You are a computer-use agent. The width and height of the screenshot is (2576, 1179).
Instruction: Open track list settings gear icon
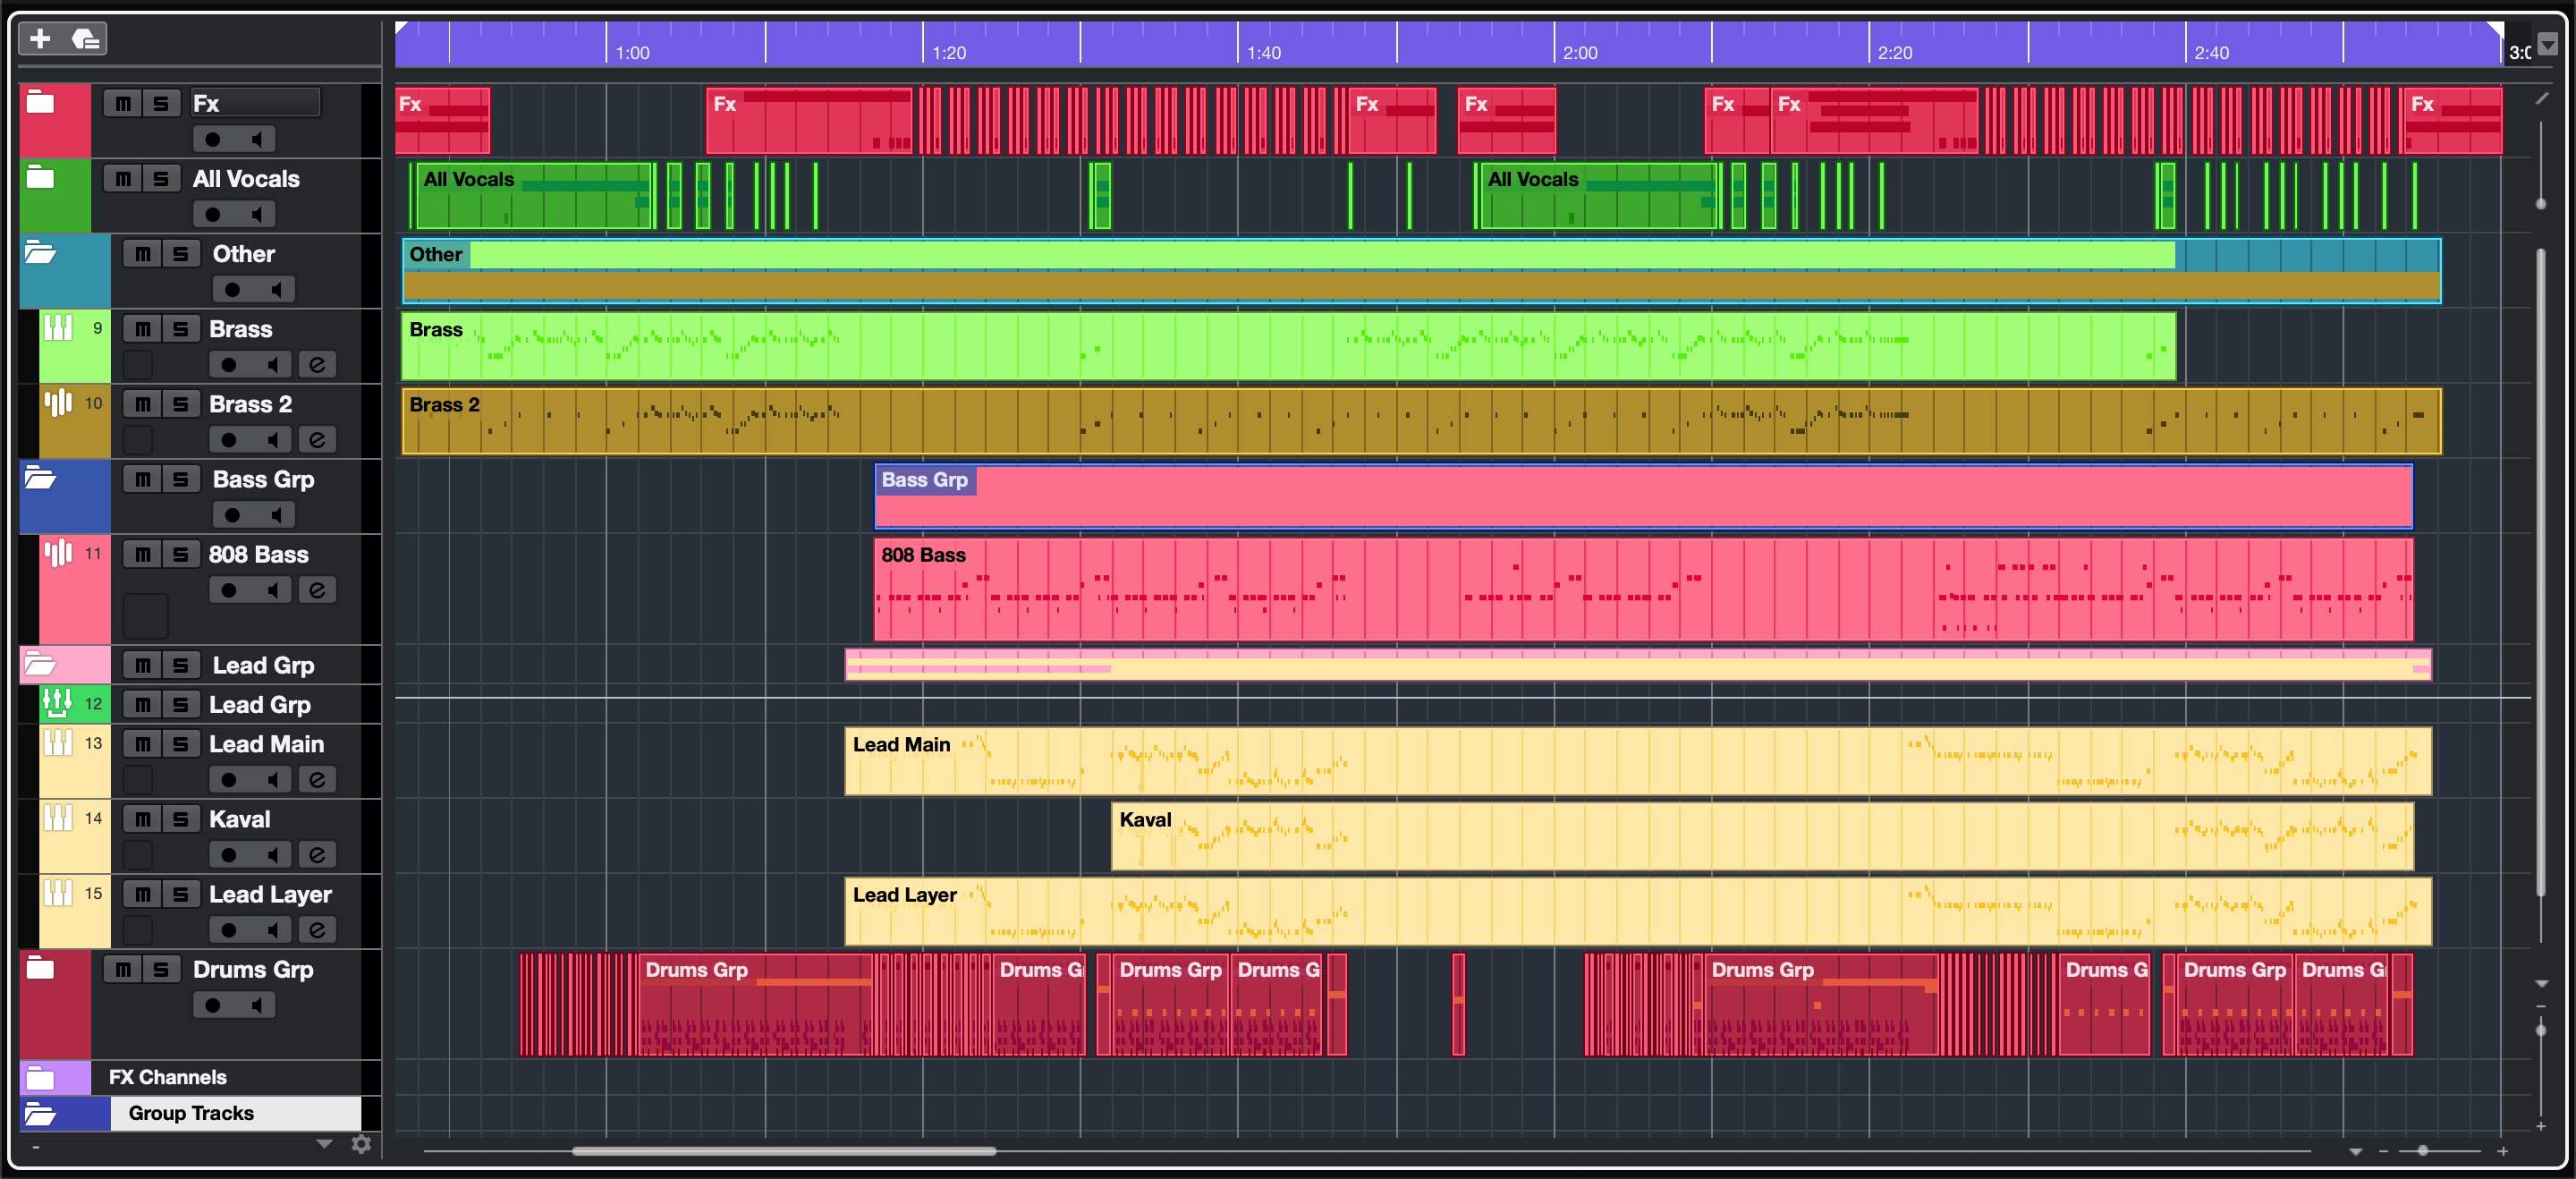(361, 1144)
